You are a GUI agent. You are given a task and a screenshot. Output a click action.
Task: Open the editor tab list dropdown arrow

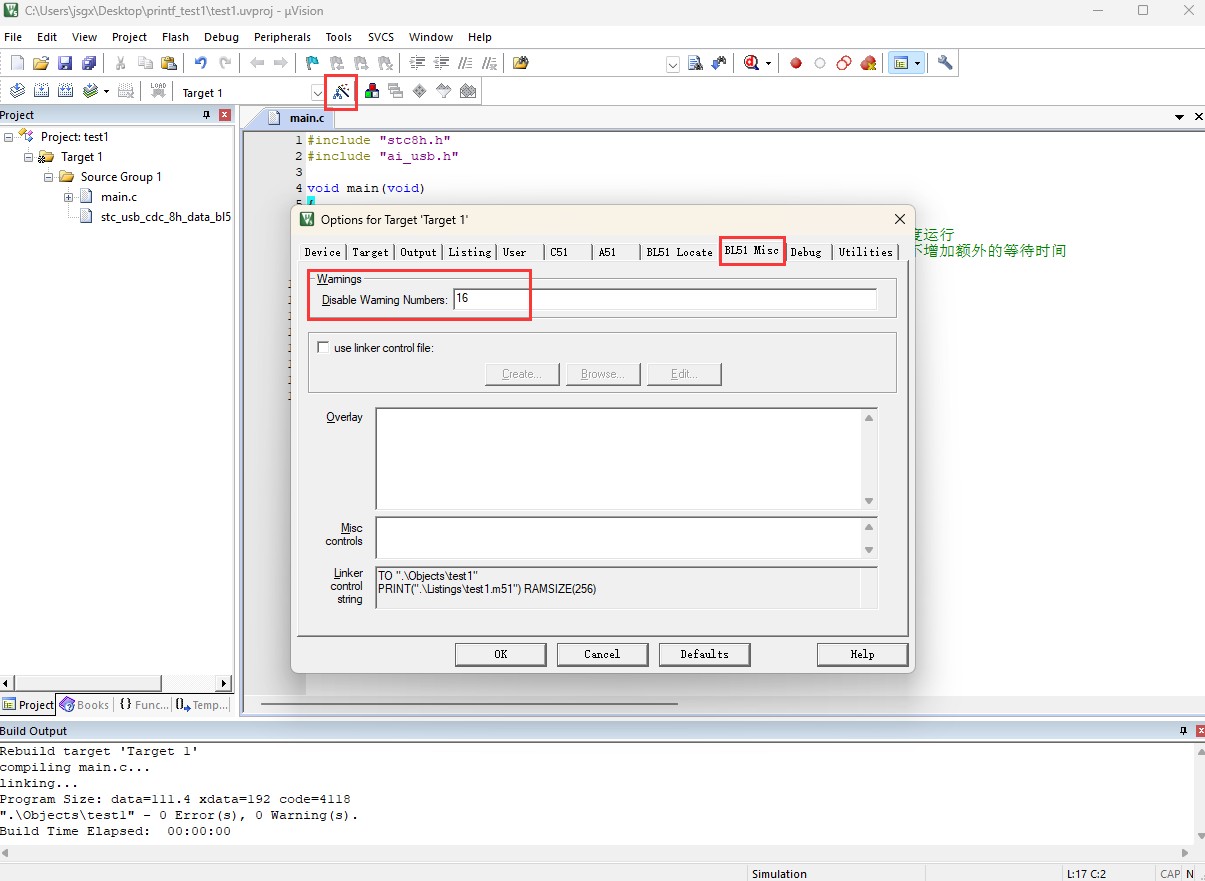coord(1180,117)
